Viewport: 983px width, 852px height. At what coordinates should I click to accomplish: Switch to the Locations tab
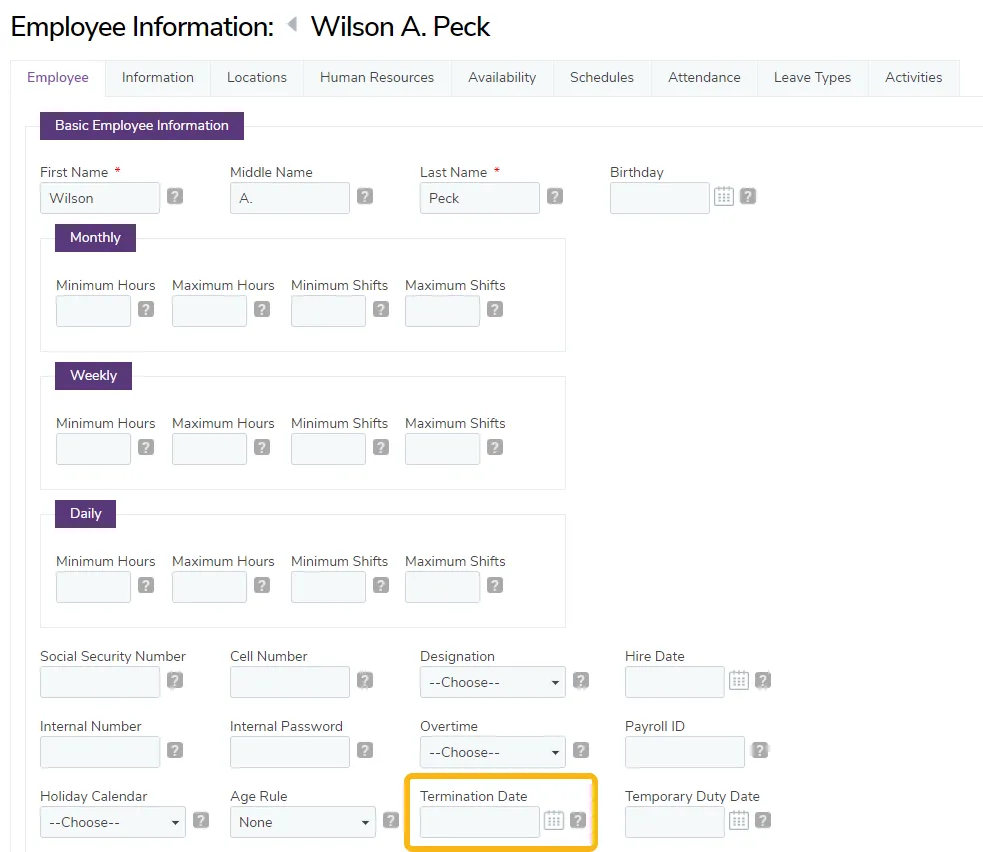[257, 78]
